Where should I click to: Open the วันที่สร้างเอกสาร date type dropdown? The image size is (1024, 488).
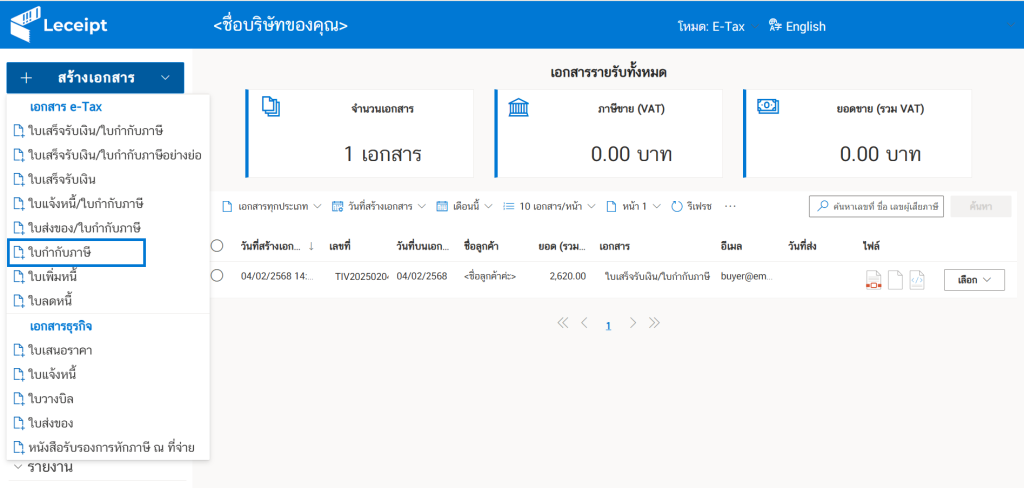[x=379, y=206]
